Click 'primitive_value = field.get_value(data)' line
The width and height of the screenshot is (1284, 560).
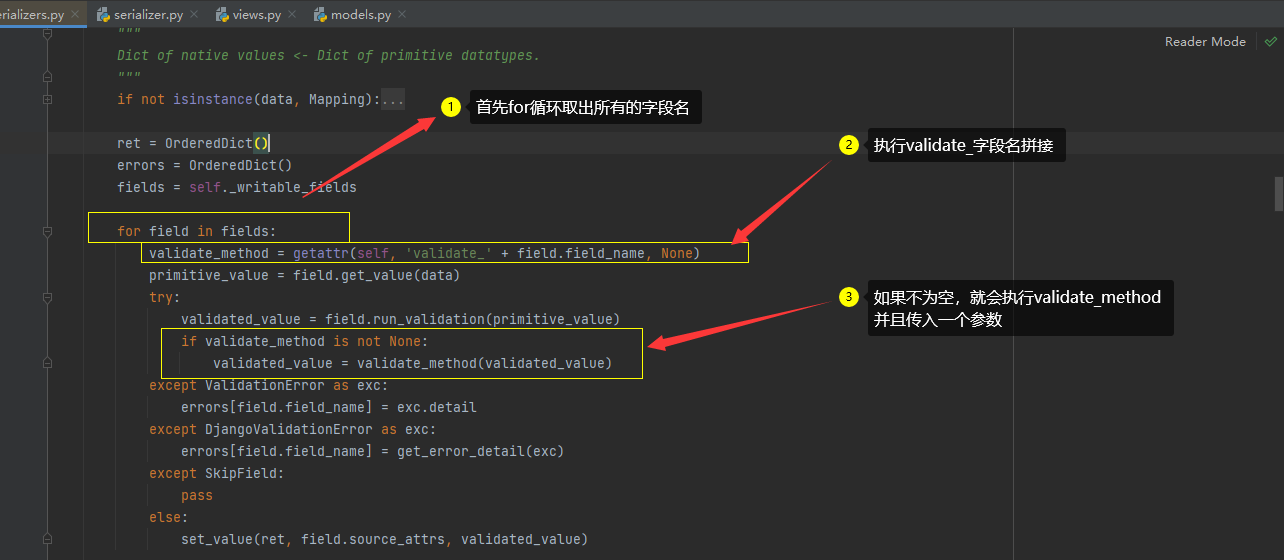pyautogui.click(x=304, y=275)
